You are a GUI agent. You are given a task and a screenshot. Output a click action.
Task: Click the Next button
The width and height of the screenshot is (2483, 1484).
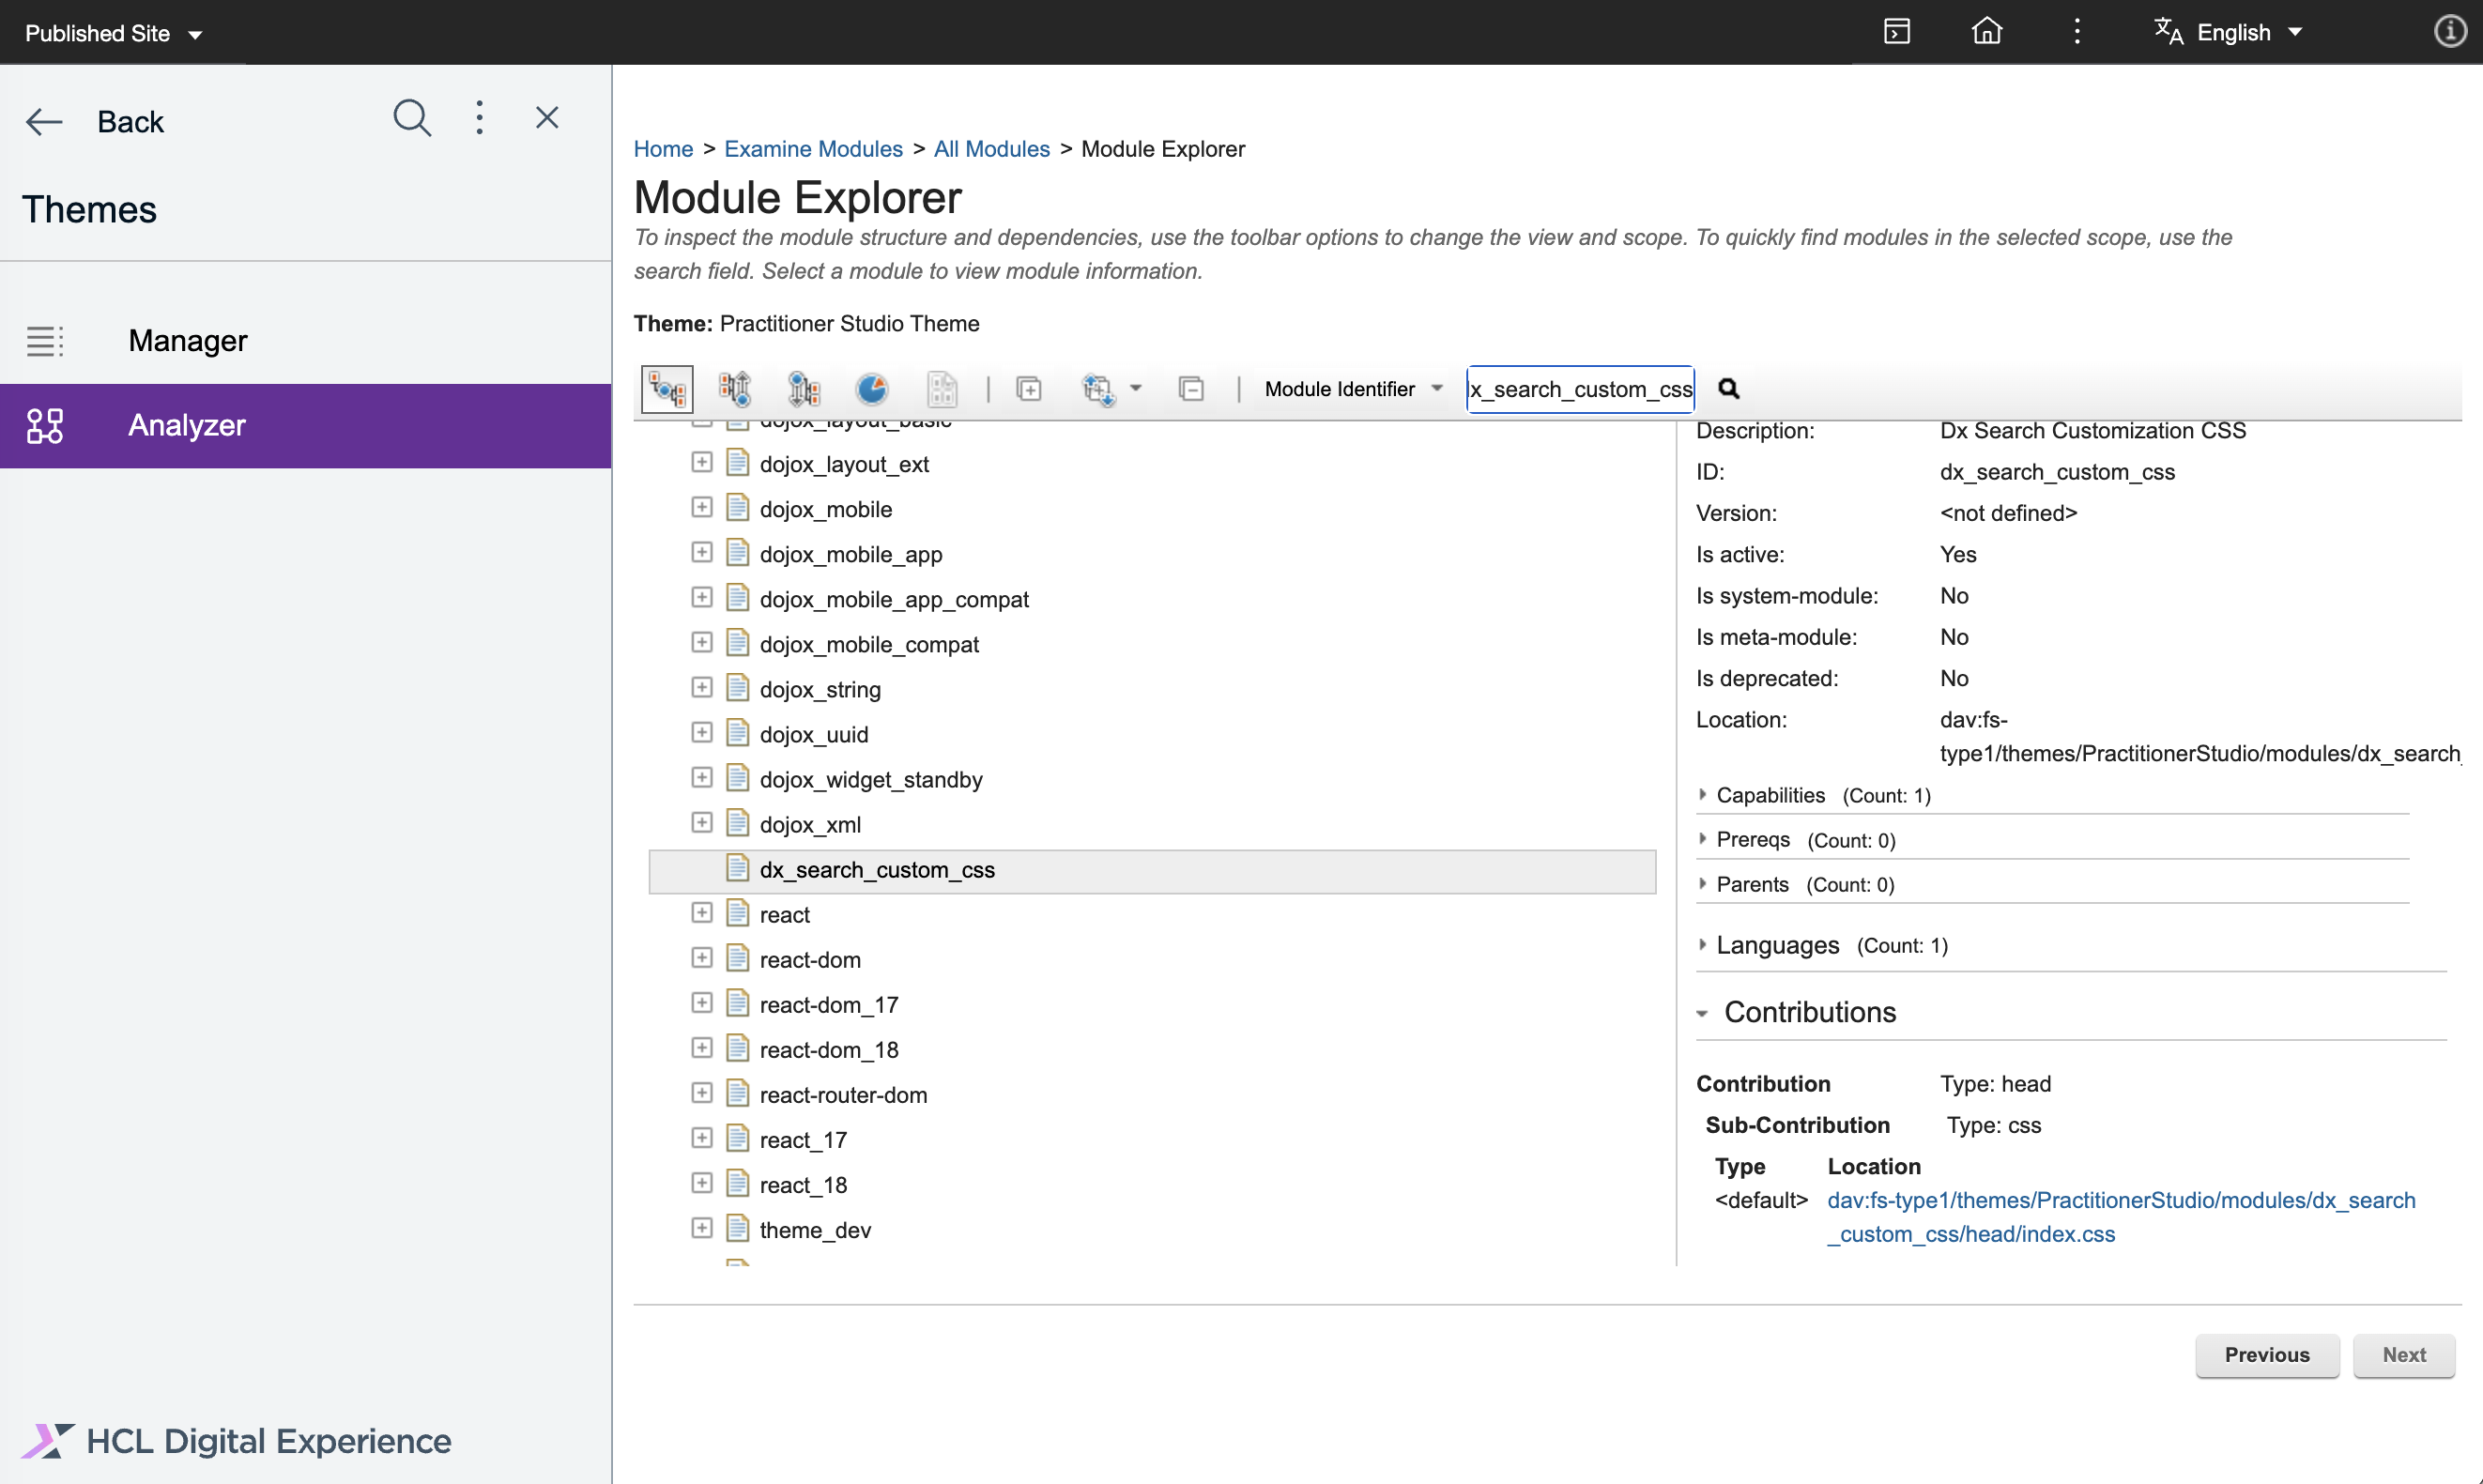pyautogui.click(x=2404, y=1355)
